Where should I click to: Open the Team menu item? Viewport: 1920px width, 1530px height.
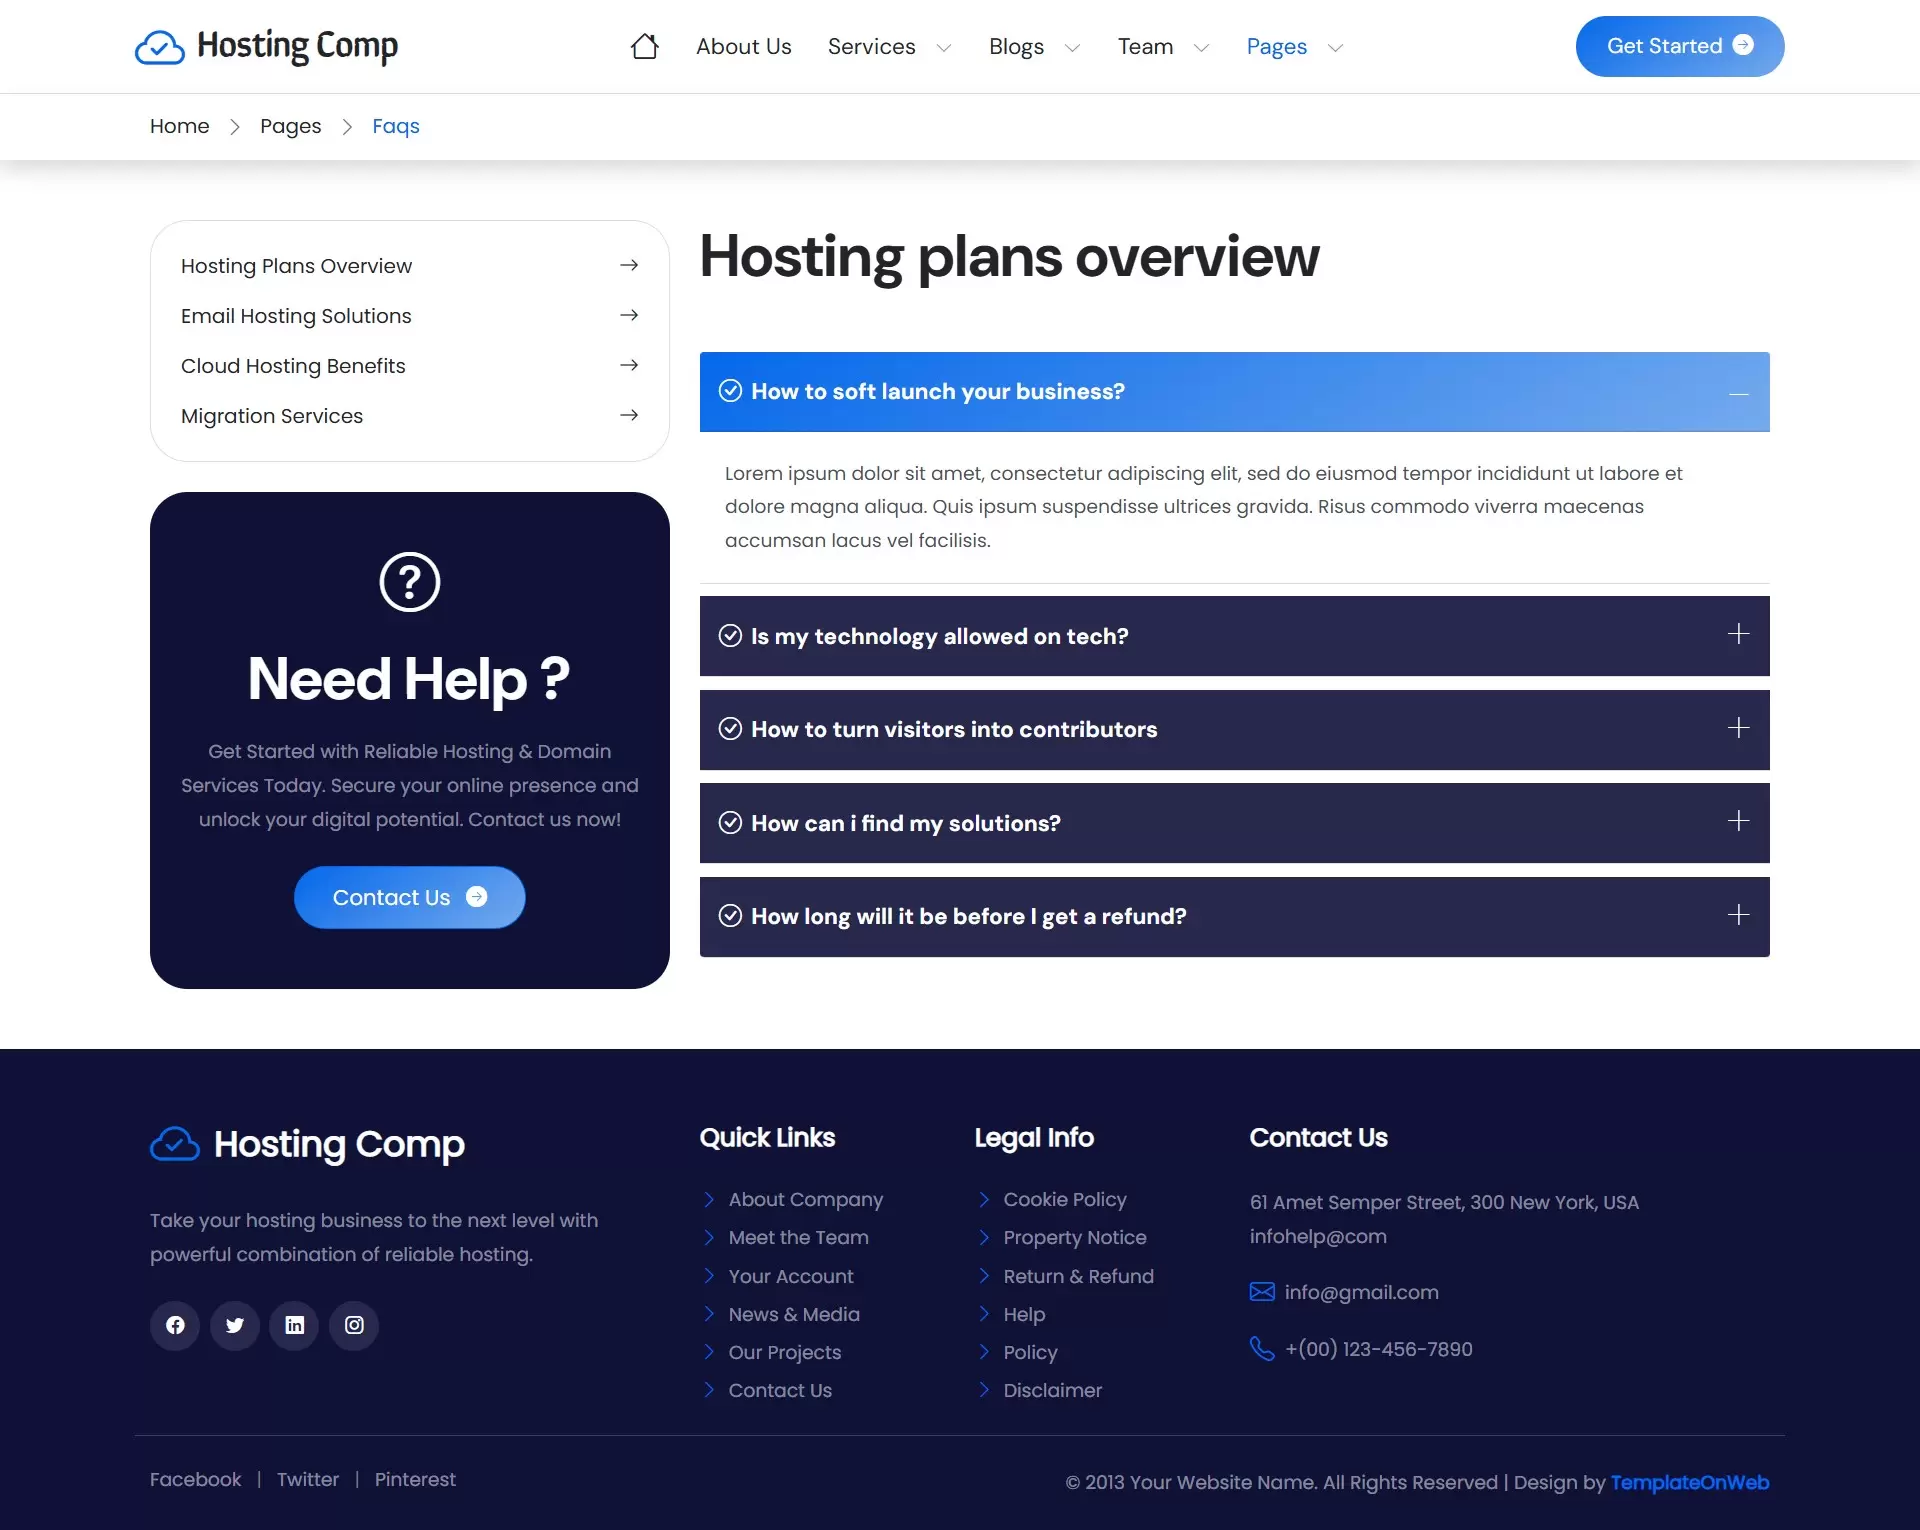tap(1145, 47)
